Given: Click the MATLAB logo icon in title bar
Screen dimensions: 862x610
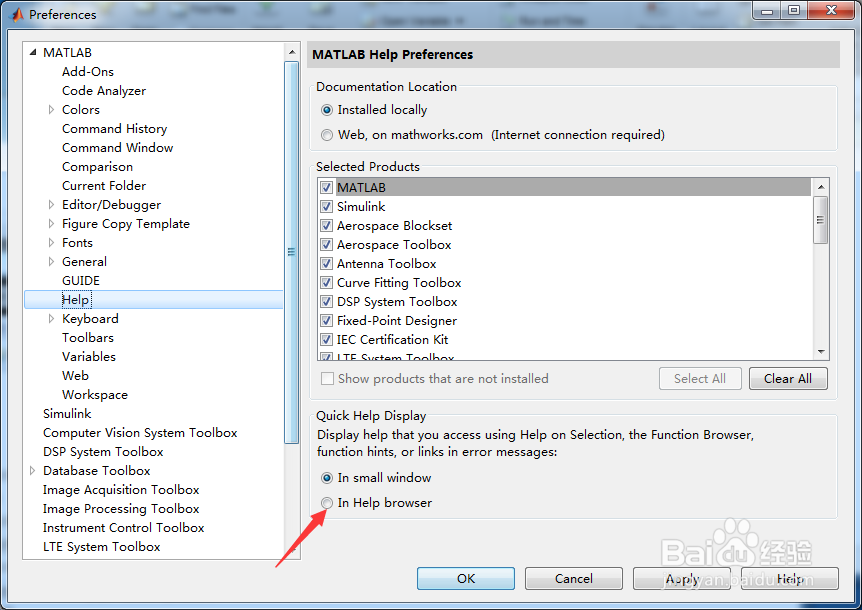Looking at the screenshot, I should pyautogui.click(x=17, y=15).
